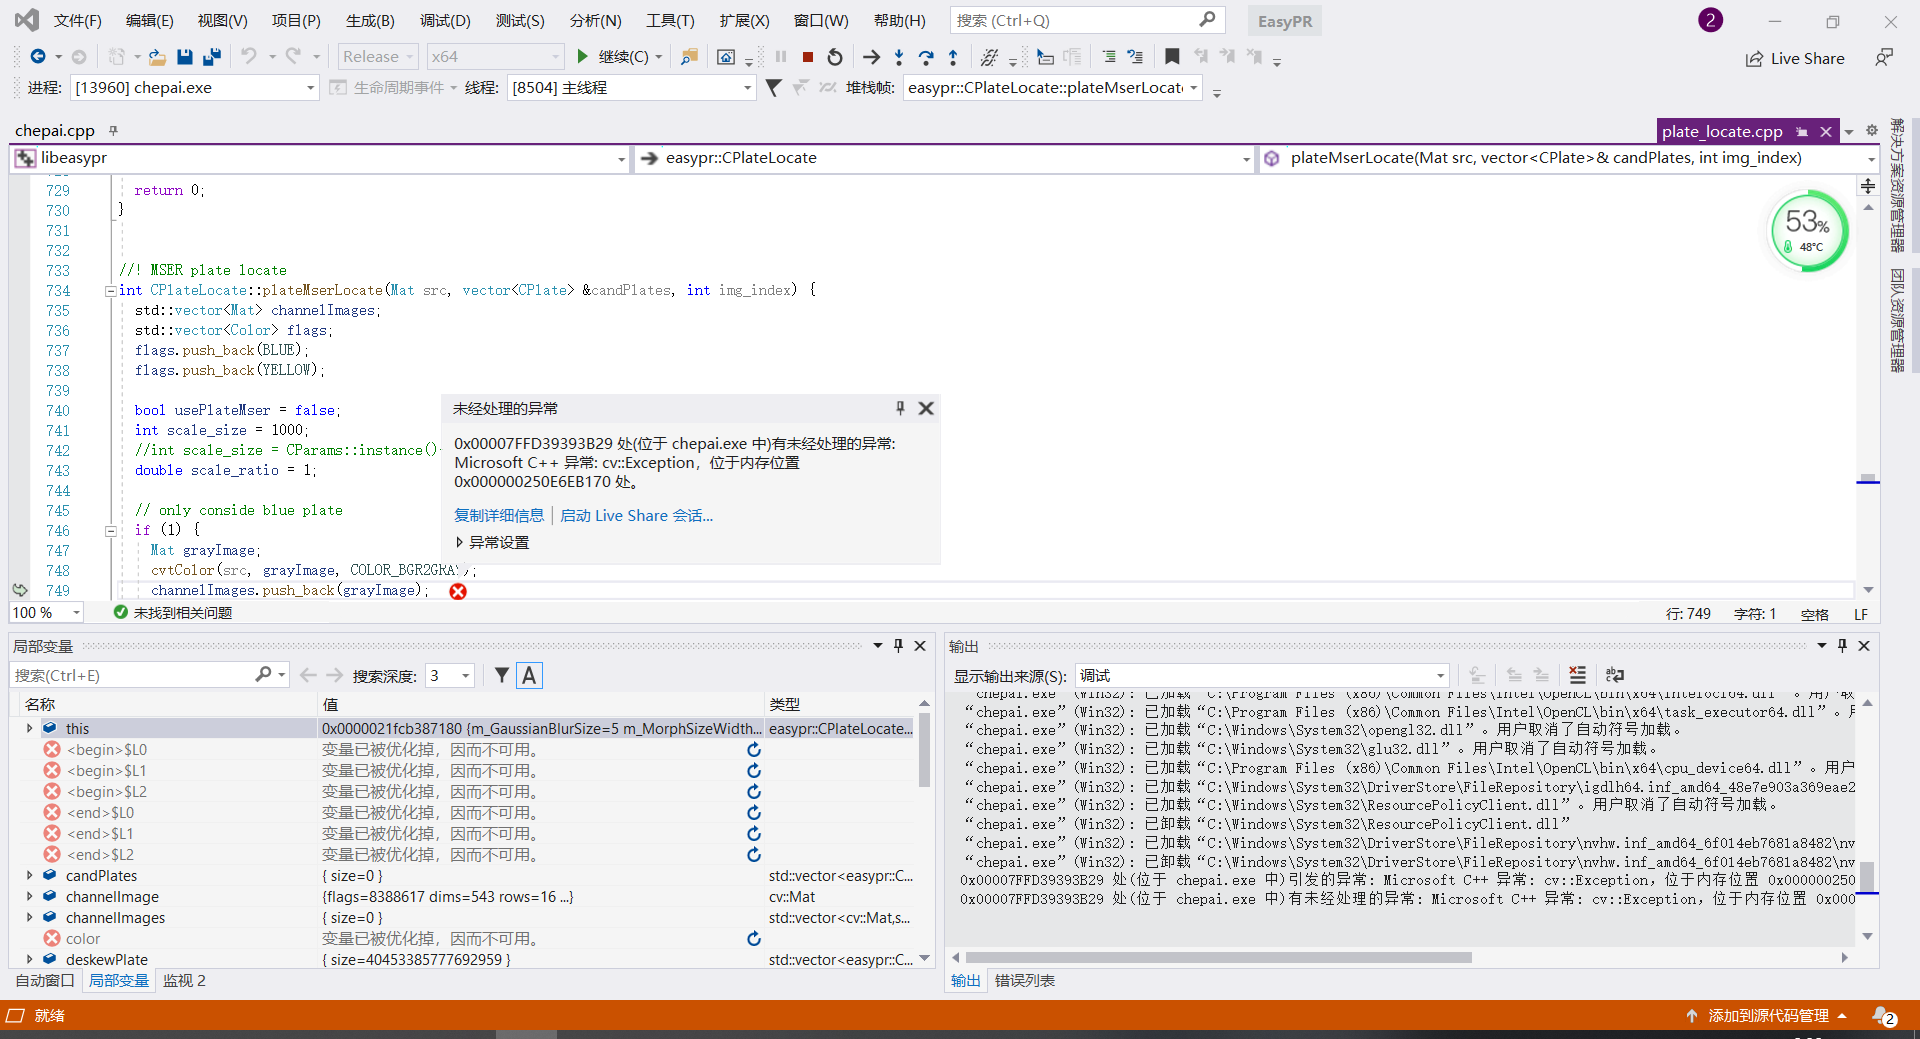Image resolution: width=1920 pixels, height=1039 pixels.
Task: Click the filter funnel in Locals panel
Action: [x=502, y=676]
